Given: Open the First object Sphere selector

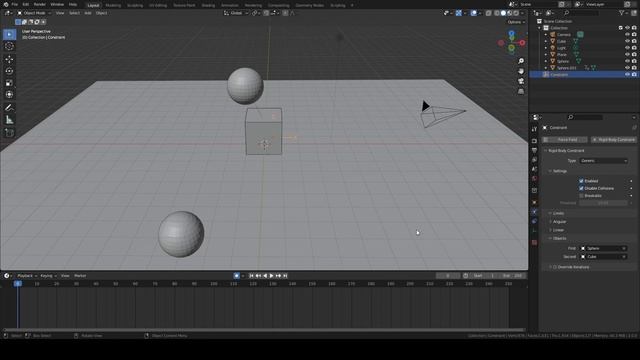Looking at the screenshot, I should (603, 248).
